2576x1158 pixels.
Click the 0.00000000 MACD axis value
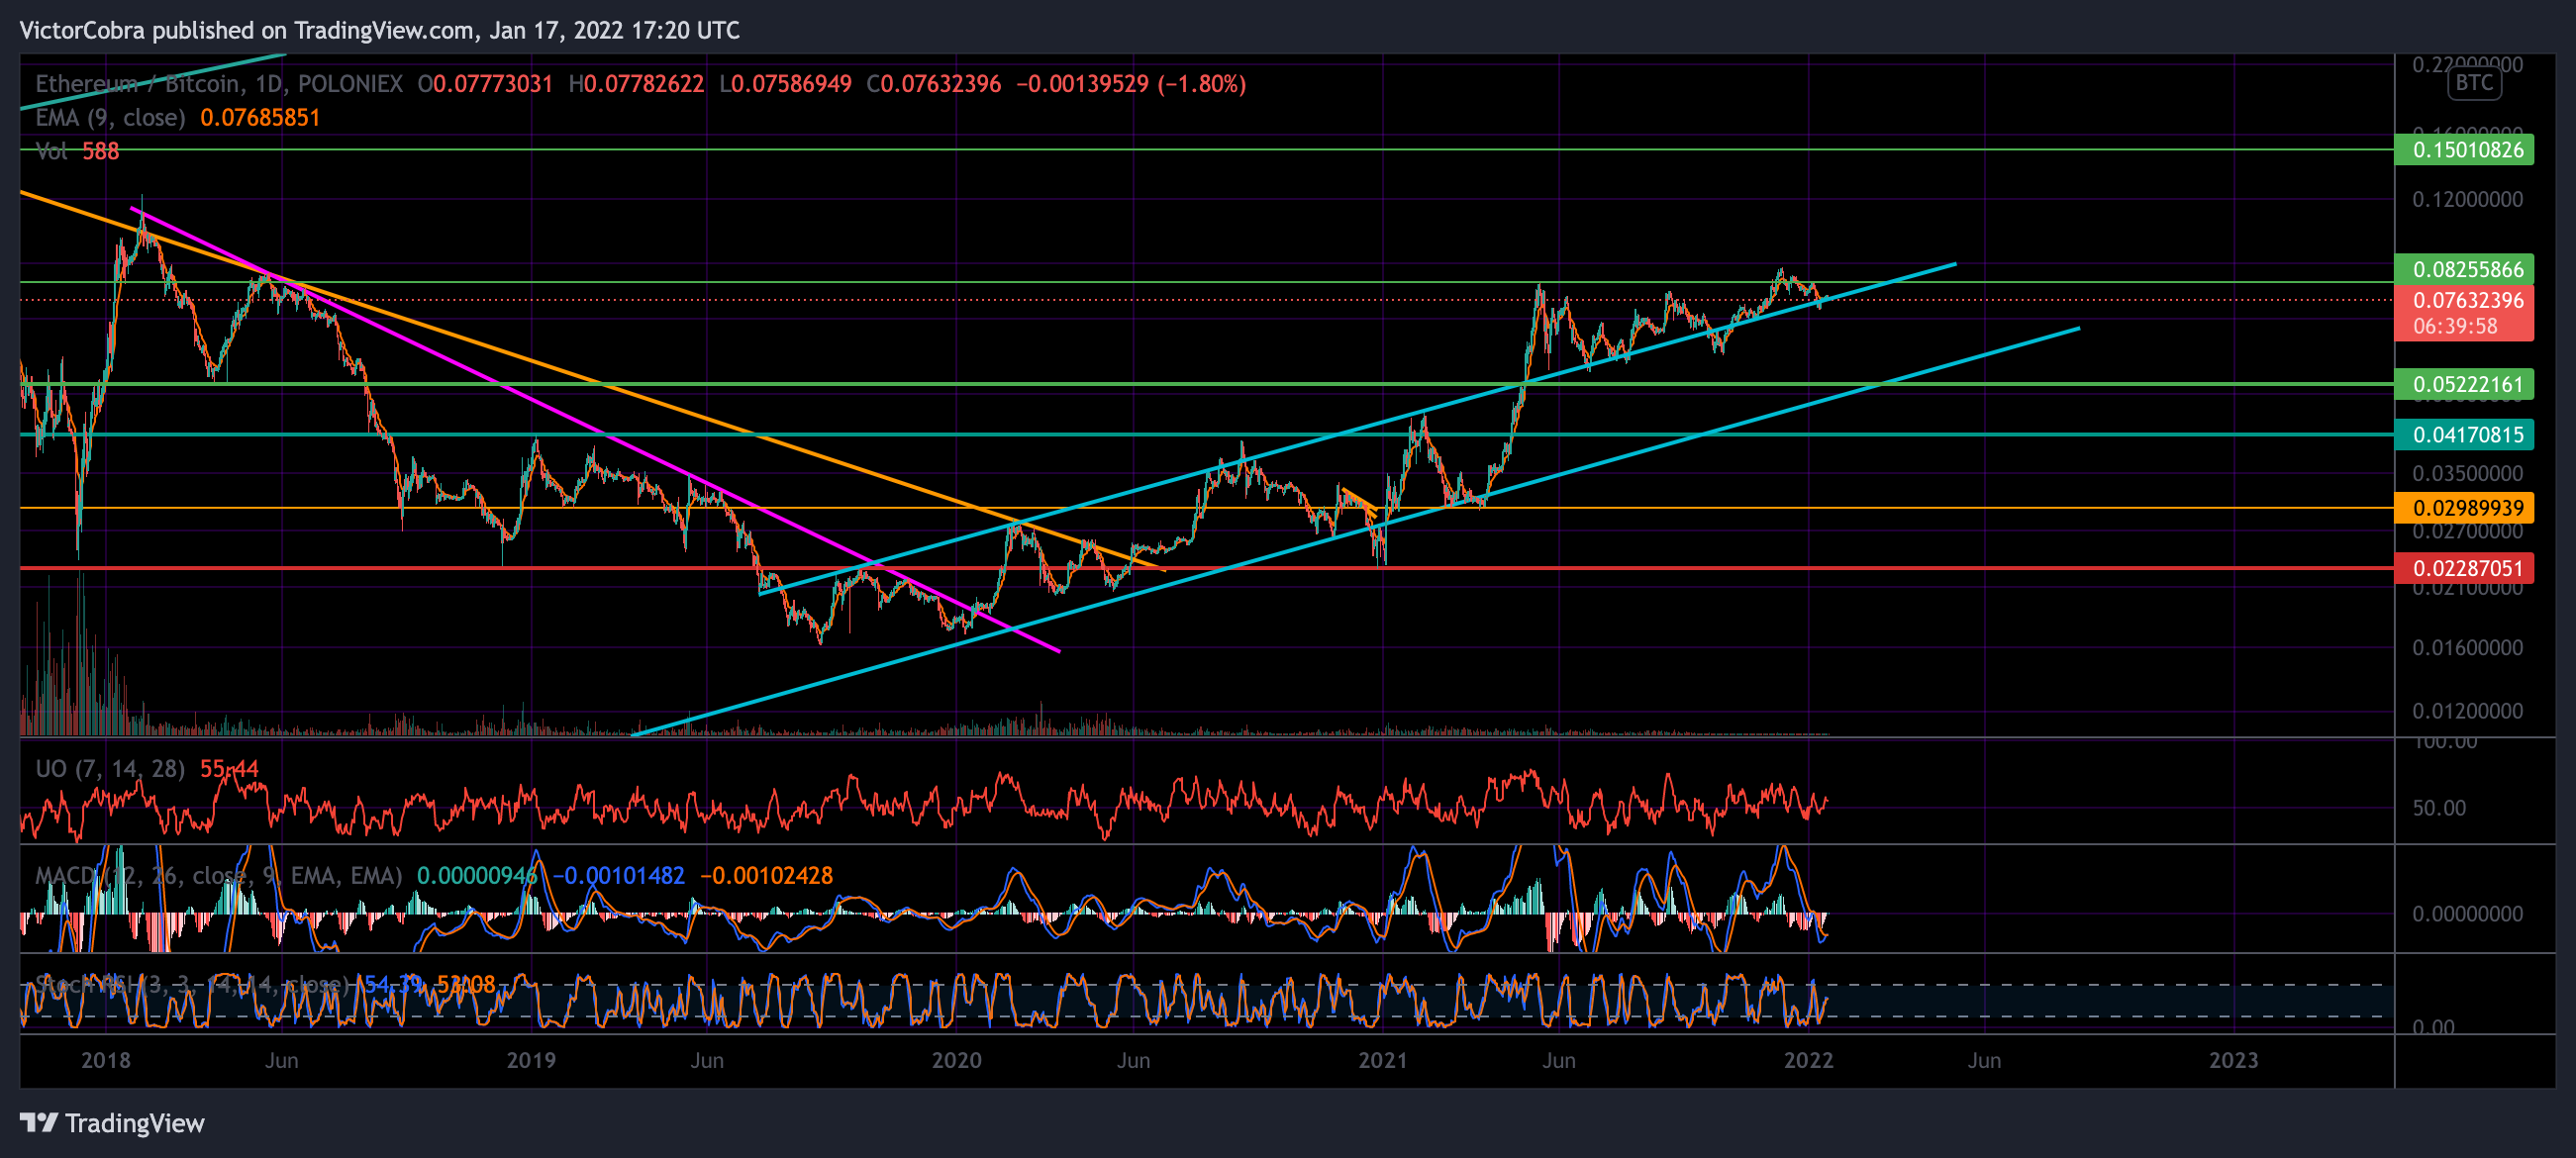click(2467, 914)
